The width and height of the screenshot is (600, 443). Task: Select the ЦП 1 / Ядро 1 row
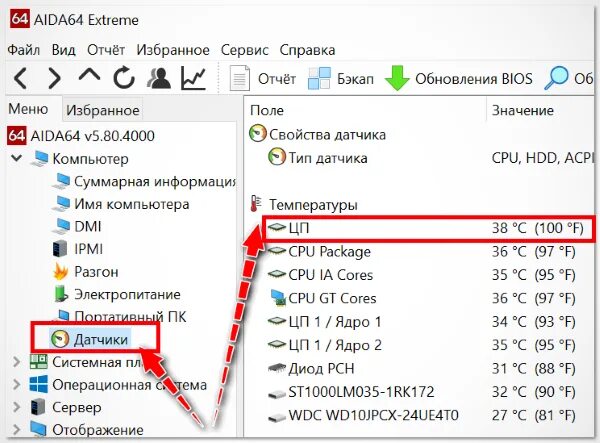tap(421, 322)
